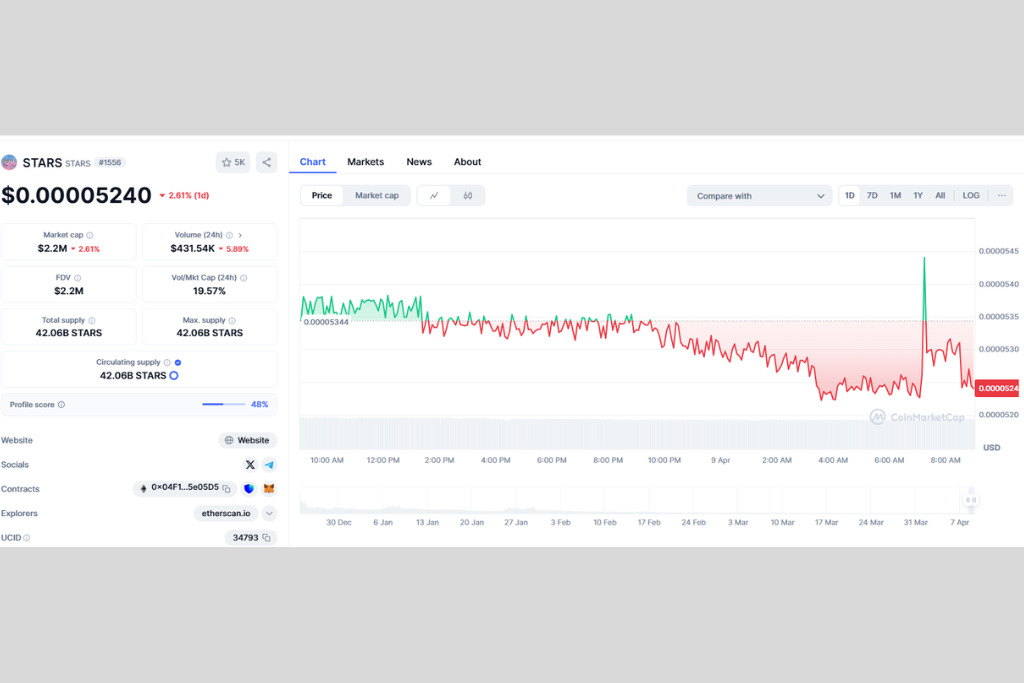Open Max. supply info icon

coord(232,321)
